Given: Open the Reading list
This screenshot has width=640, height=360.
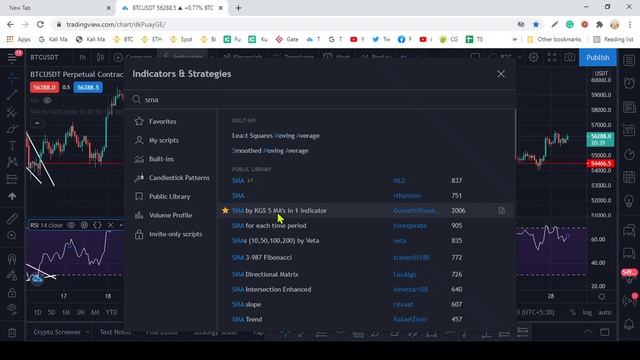Looking at the screenshot, I should coord(613,39).
